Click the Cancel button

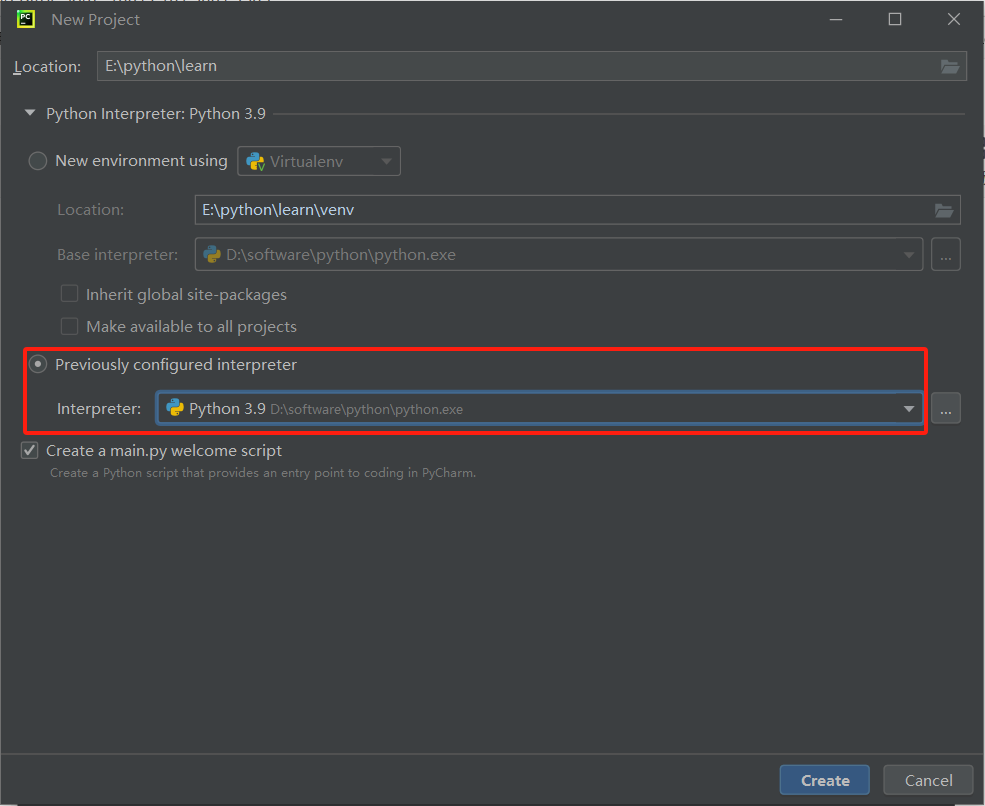pos(928,780)
